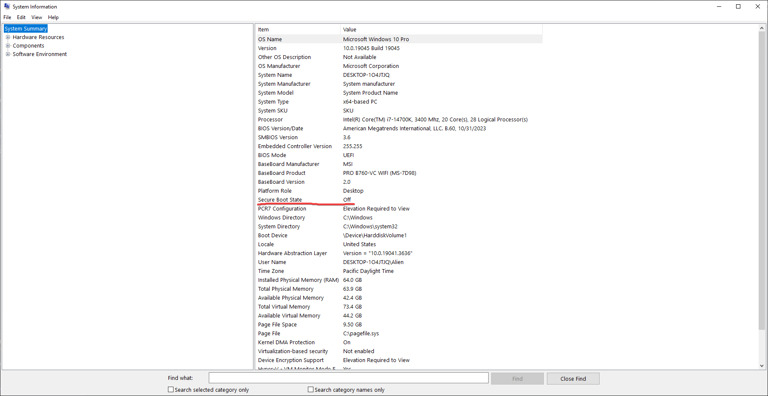Select the 'Version' item row

click(399, 48)
